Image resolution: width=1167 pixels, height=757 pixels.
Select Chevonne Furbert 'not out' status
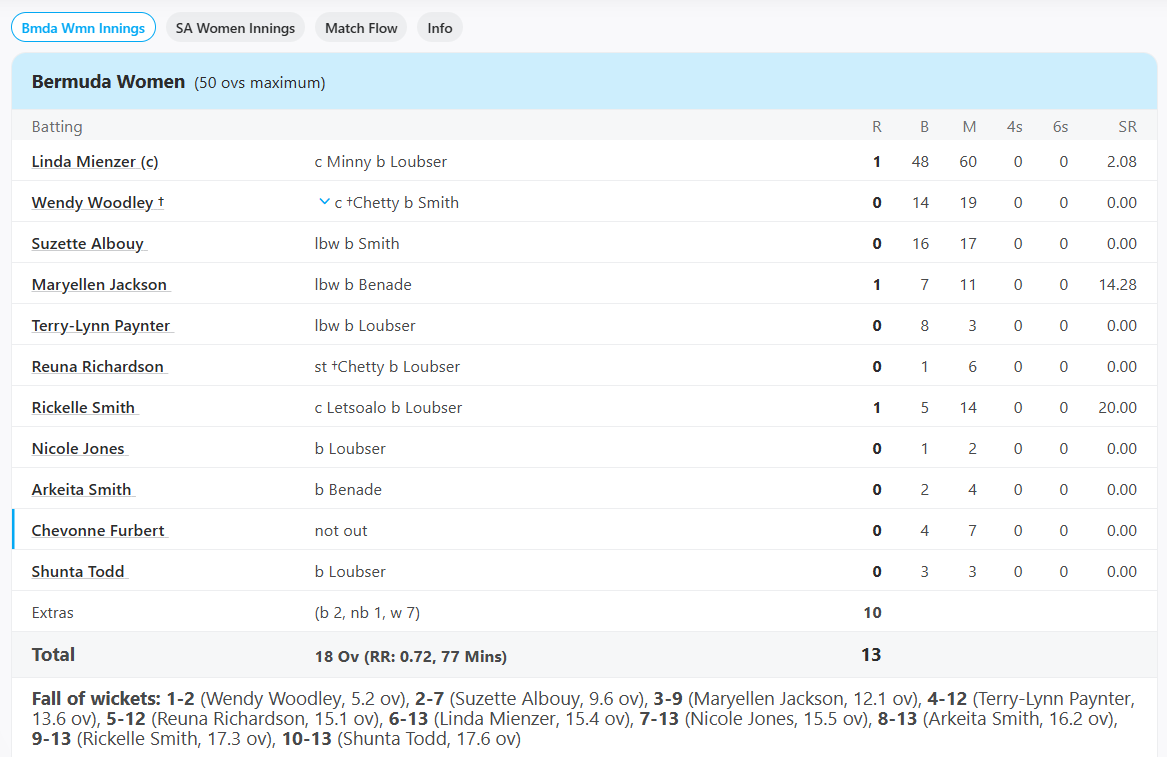point(341,530)
